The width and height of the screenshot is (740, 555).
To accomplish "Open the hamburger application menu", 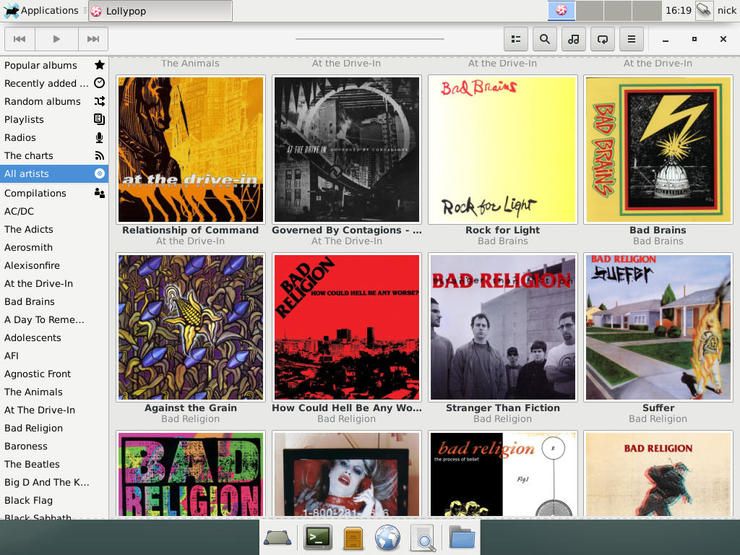I will (631, 39).
